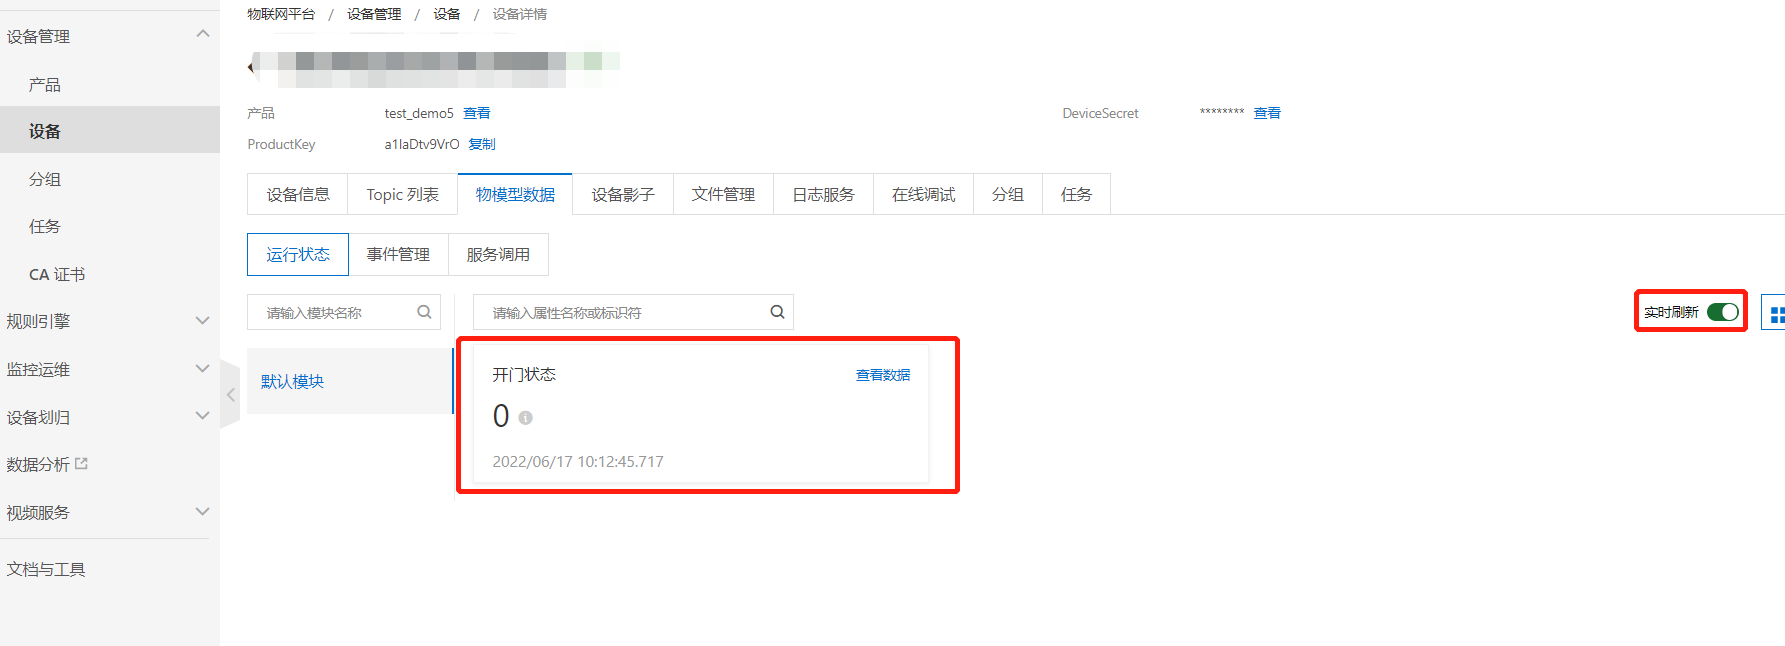The height and width of the screenshot is (646, 1785).
Task: Open 设备 in the sidebar
Action: [x=110, y=130]
